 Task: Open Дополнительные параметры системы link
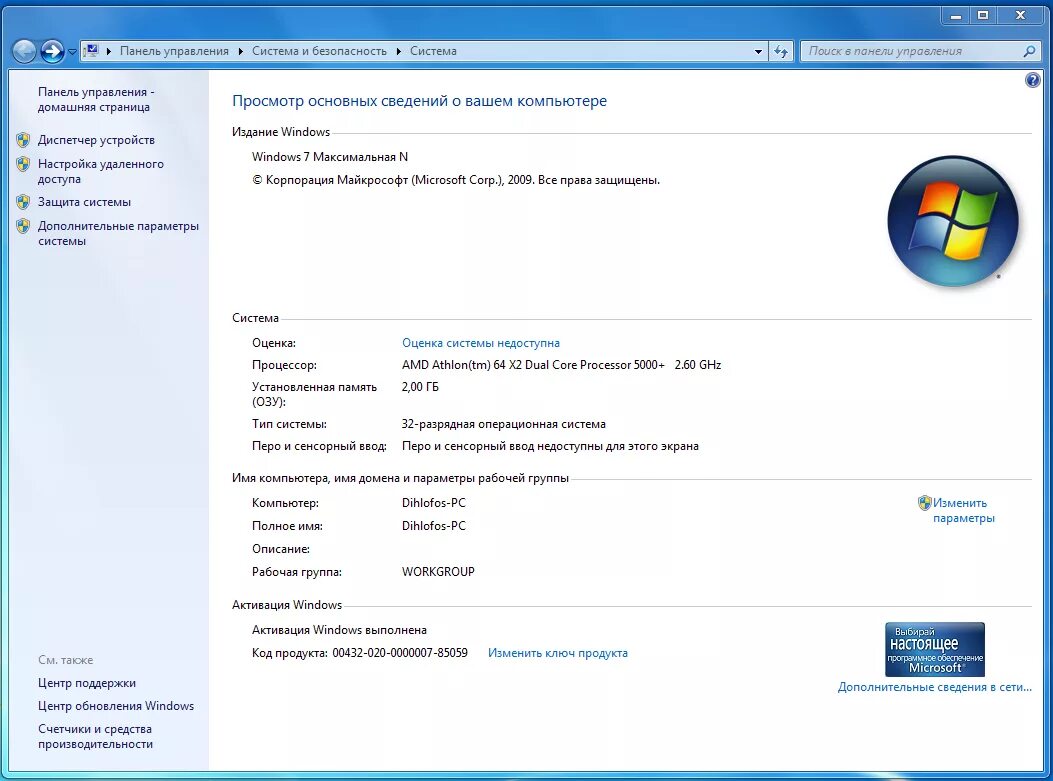(118, 233)
